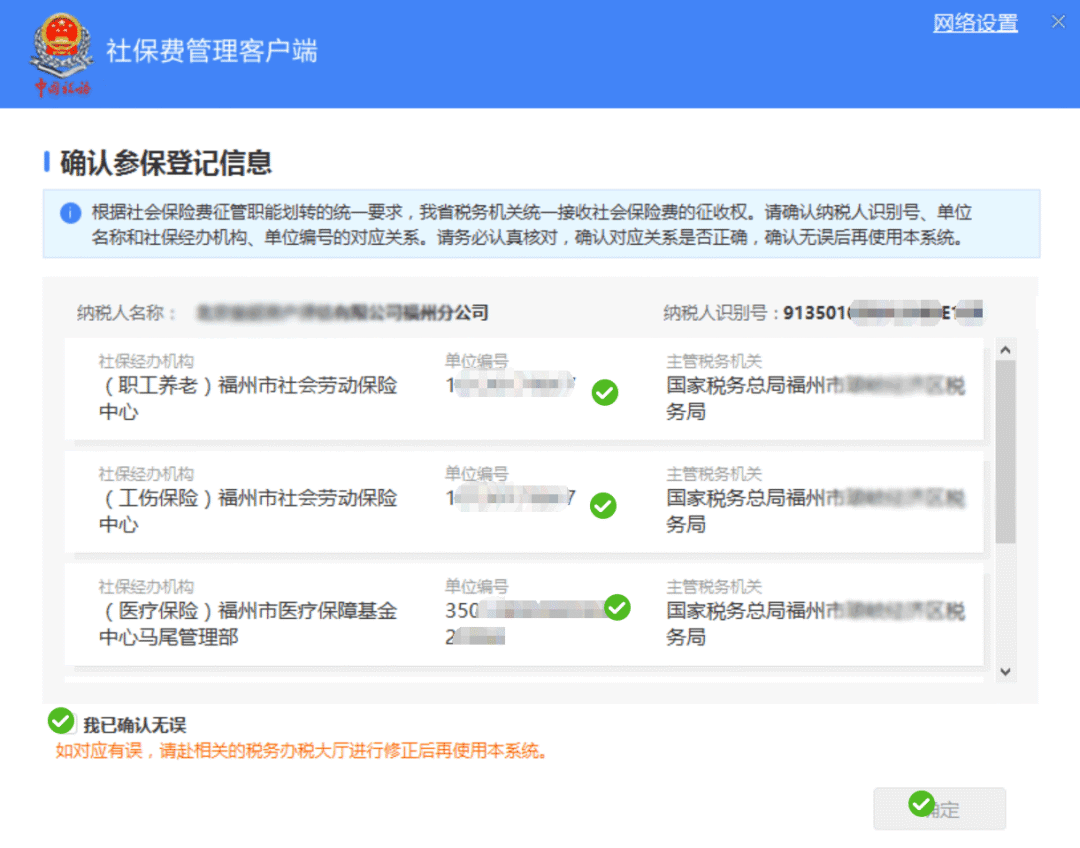1080x848 pixels.
Task: Close the 社保费管理客户端 window
Action: click(1058, 22)
